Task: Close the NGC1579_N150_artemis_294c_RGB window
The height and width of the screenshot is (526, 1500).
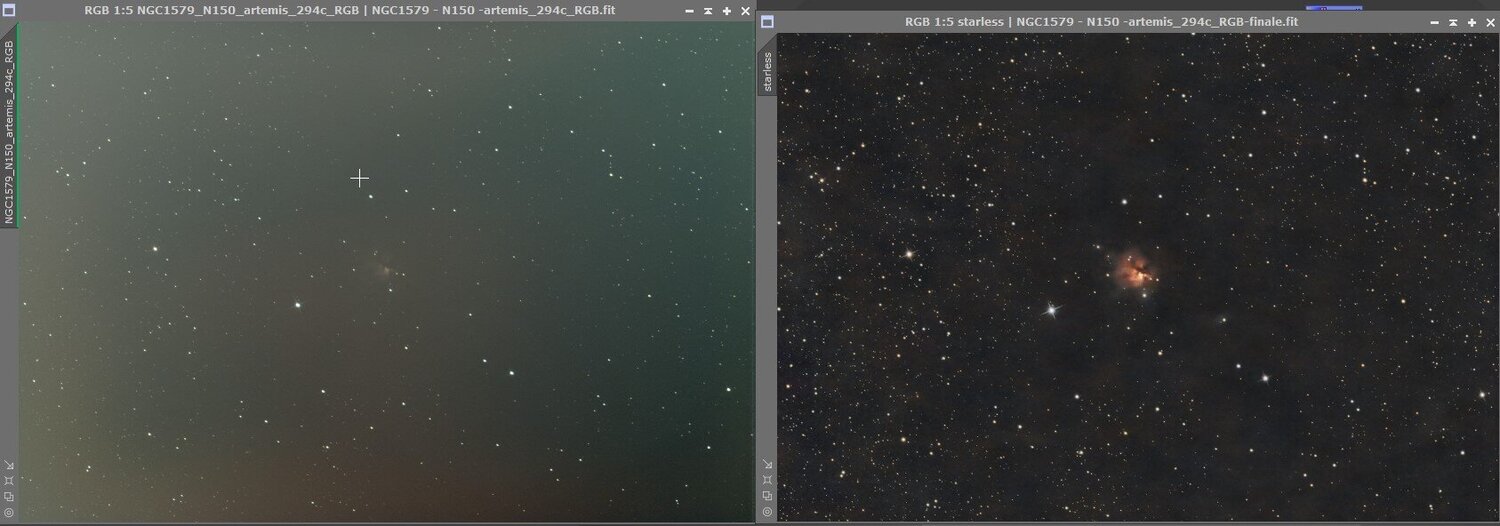Action: tap(745, 11)
